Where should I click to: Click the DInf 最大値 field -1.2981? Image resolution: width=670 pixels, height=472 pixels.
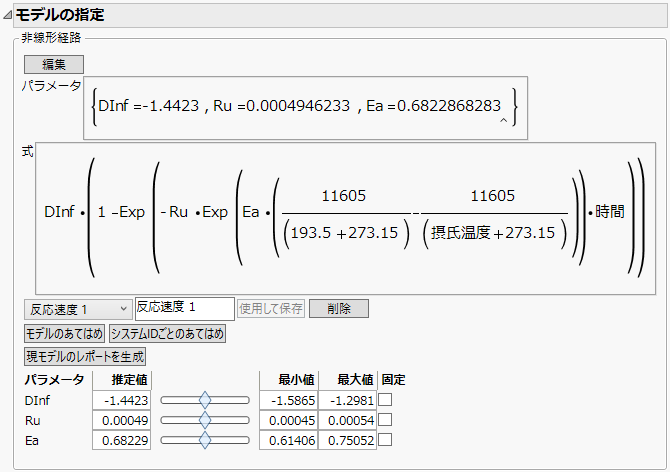[x=347, y=400]
